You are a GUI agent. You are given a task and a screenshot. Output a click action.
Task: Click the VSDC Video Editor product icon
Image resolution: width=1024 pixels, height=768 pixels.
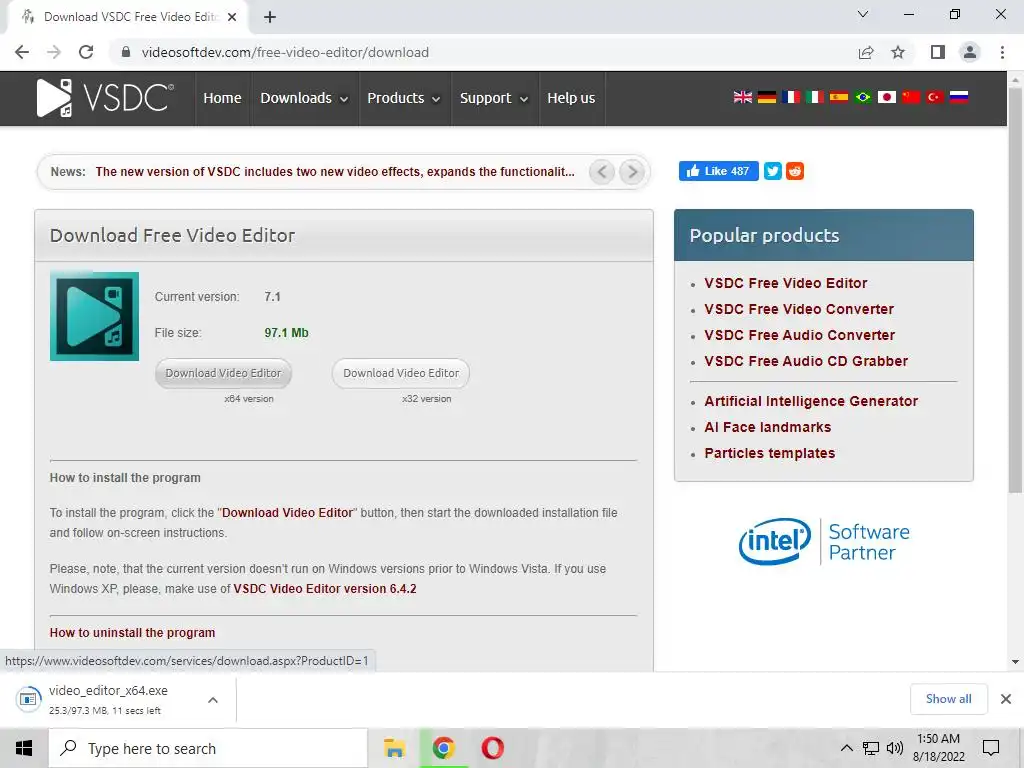[x=94, y=316]
